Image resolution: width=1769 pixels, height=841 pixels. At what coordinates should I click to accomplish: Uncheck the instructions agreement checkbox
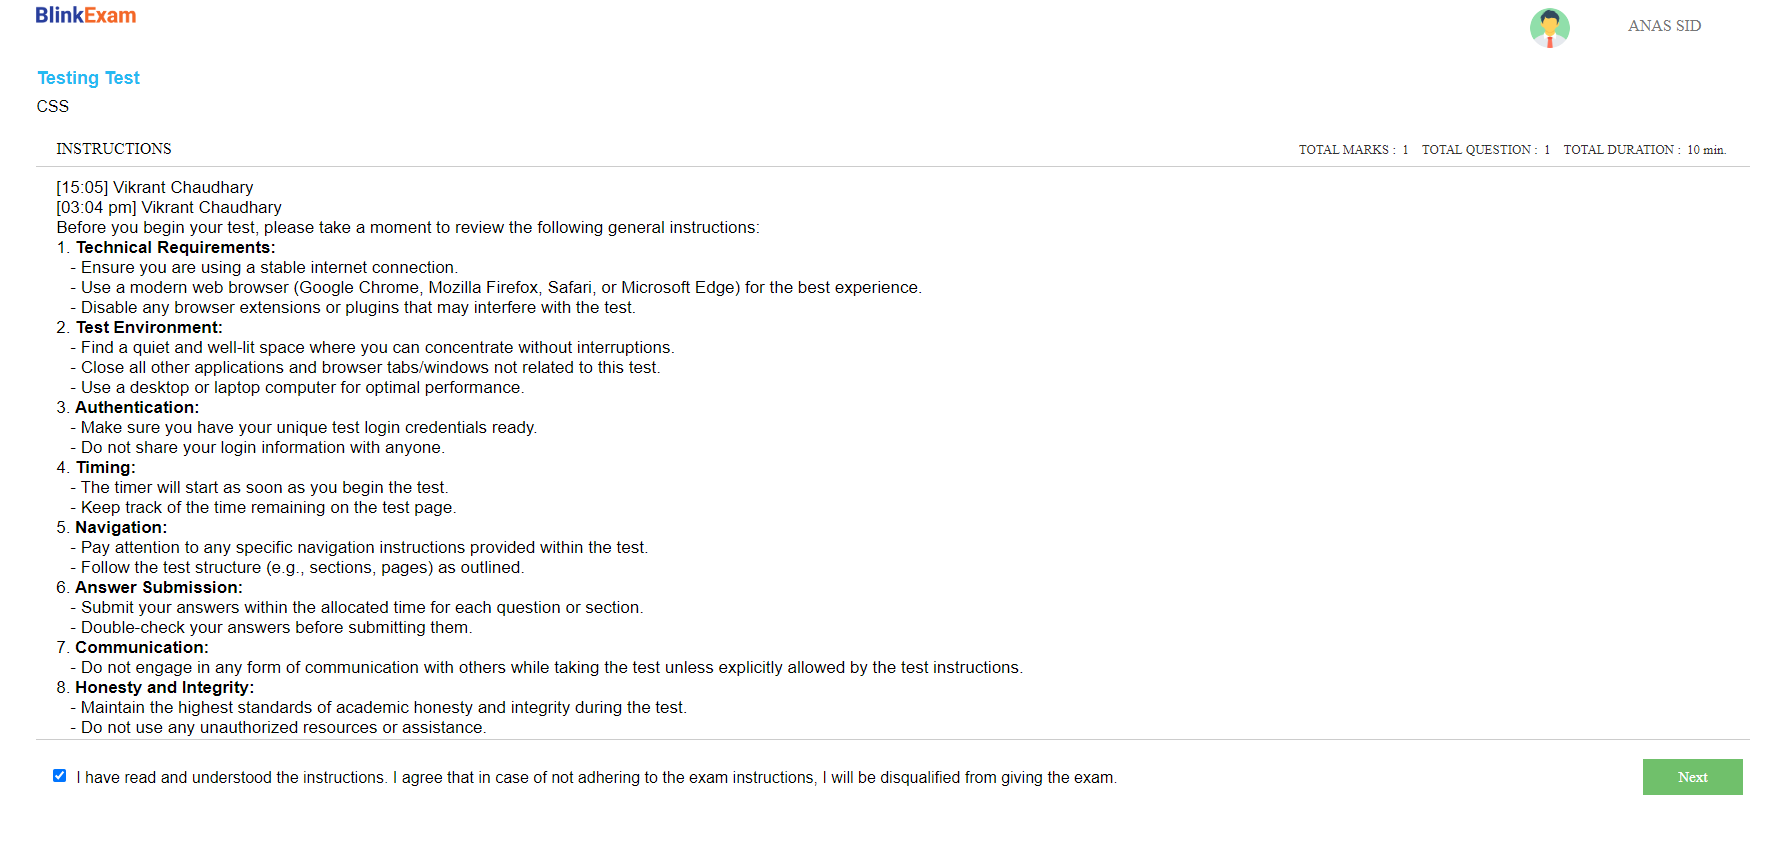point(60,776)
